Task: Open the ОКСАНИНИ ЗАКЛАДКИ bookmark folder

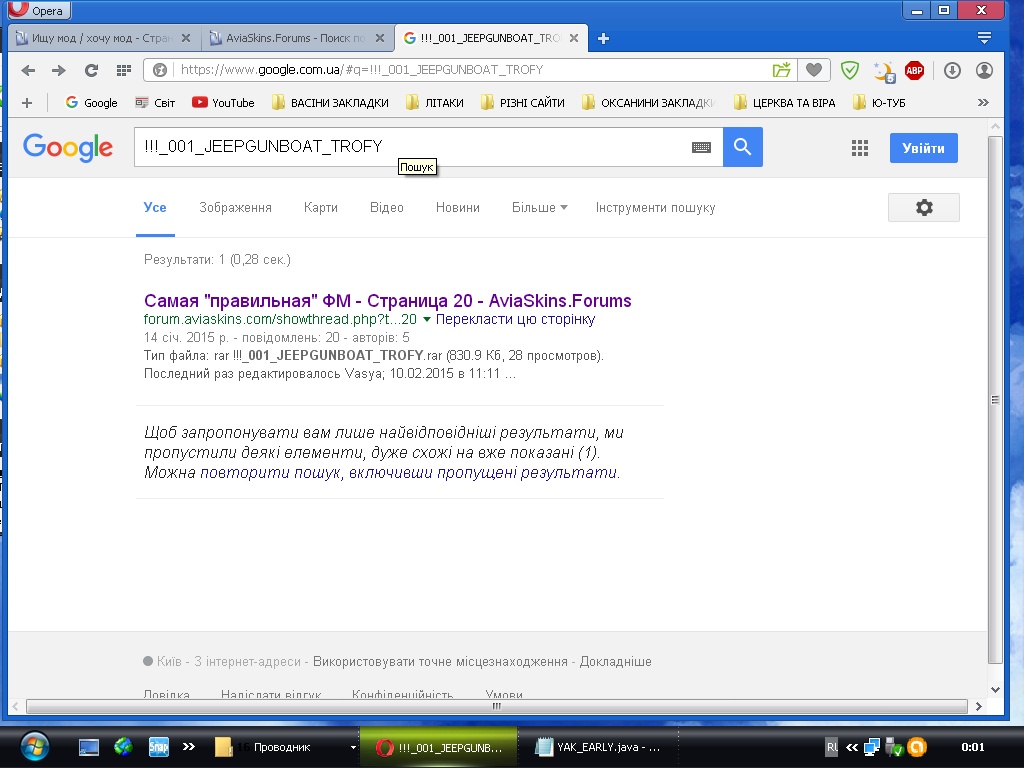Action: [x=649, y=103]
